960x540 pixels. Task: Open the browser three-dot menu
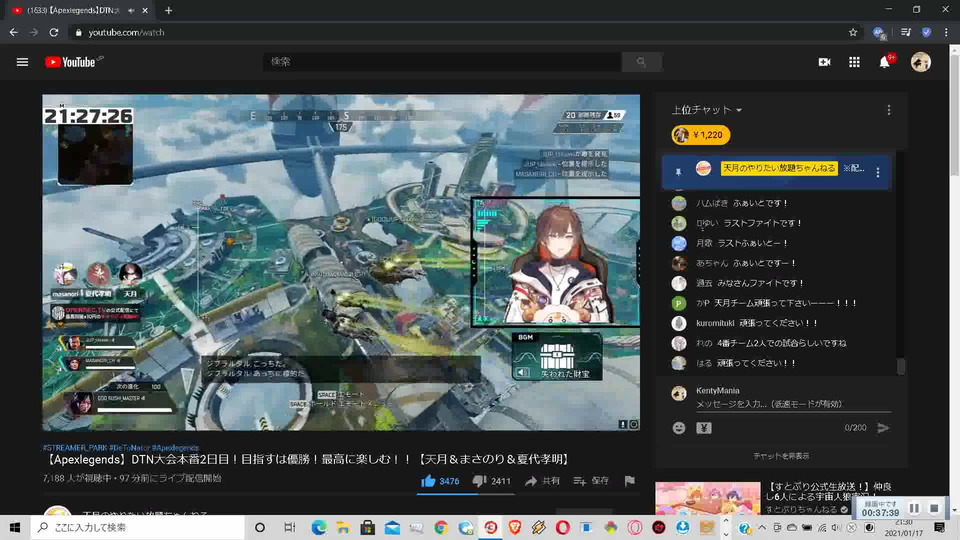(946, 32)
